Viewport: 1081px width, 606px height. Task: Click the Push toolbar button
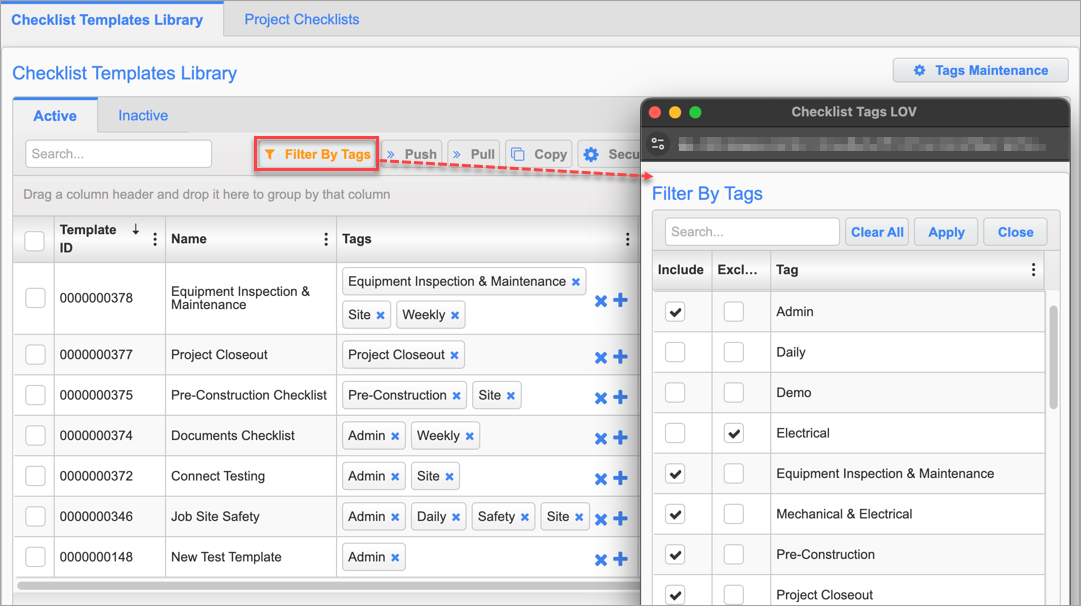412,154
